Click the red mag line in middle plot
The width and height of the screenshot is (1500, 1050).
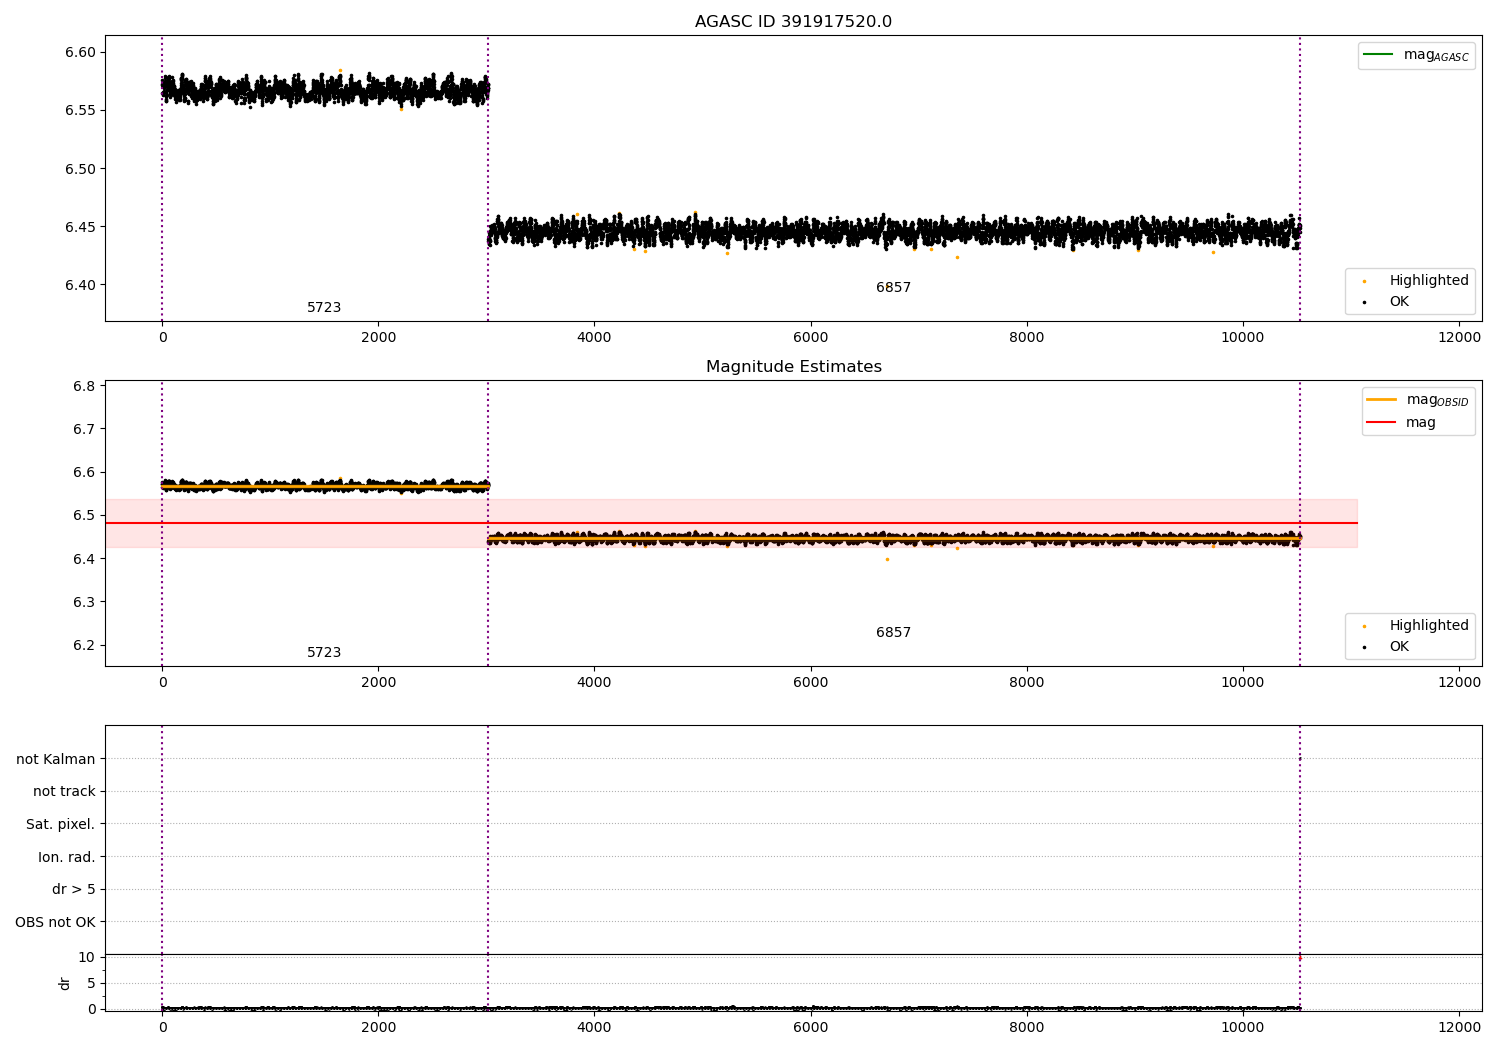pos(731,523)
